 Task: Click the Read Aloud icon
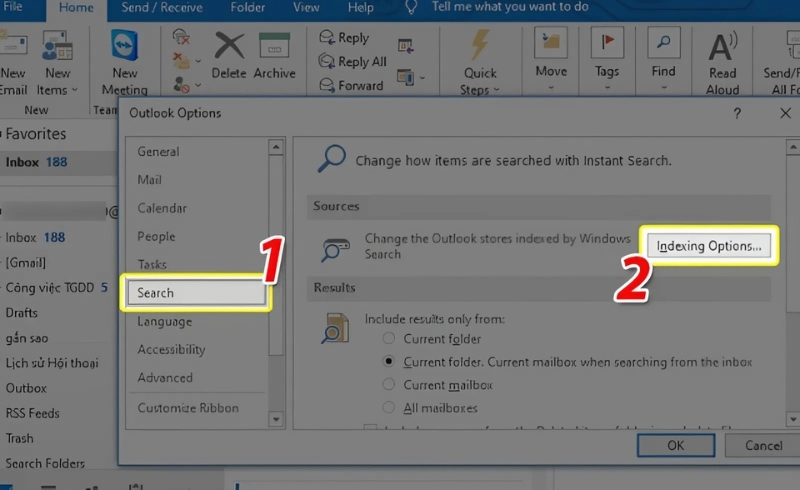pos(722,46)
